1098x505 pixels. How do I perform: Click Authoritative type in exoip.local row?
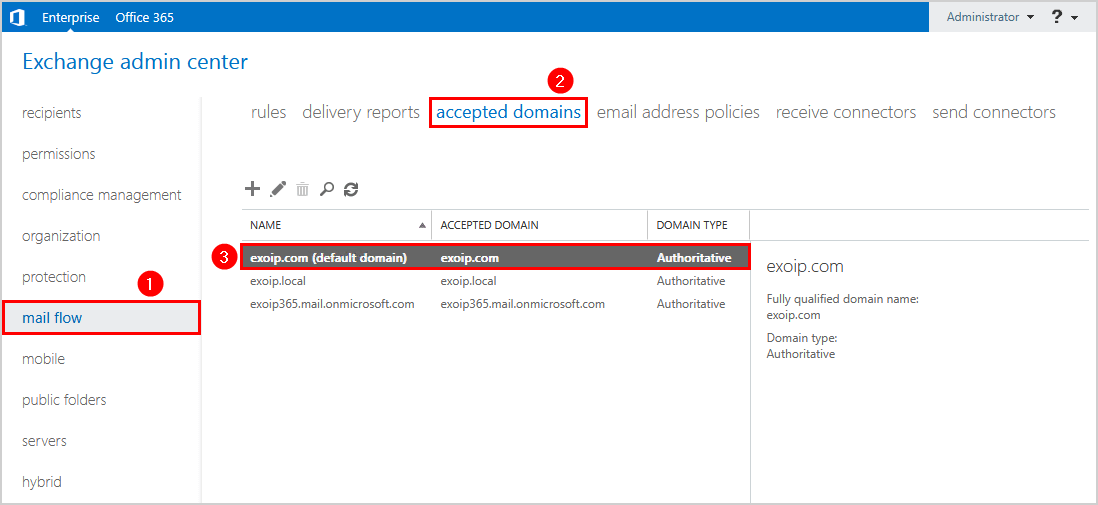pos(690,281)
